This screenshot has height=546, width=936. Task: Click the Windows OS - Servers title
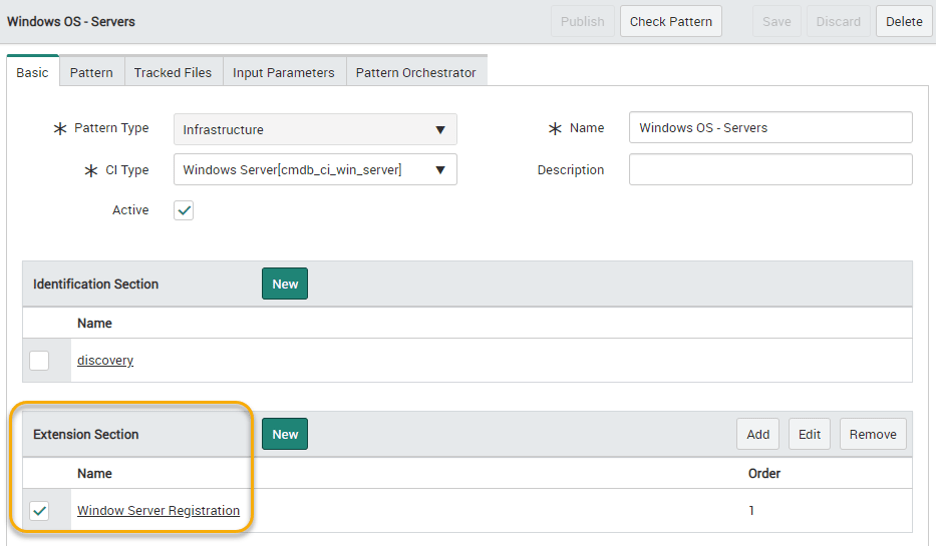pyautogui.click(x=71, y=21)
